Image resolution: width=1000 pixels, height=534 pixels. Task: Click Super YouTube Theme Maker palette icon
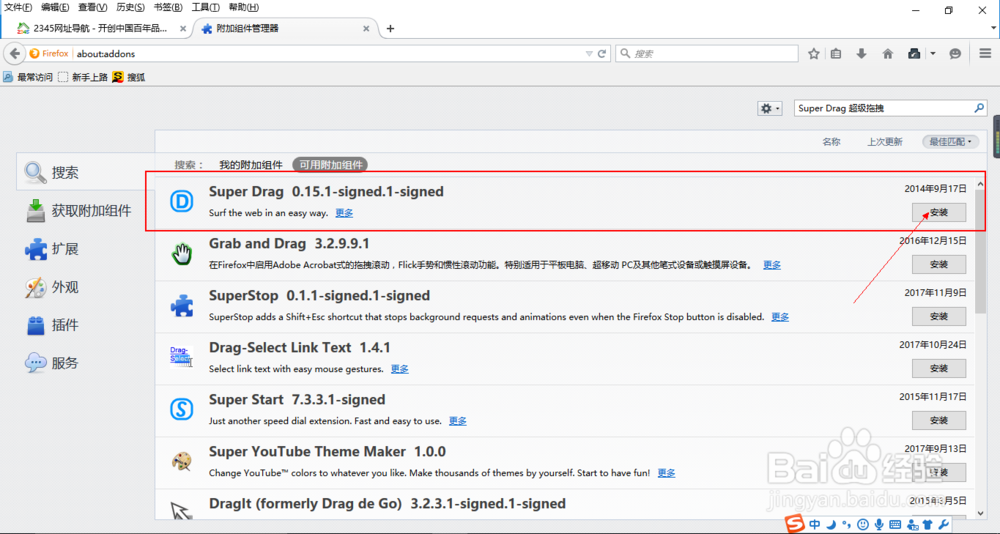click(181, 461)
